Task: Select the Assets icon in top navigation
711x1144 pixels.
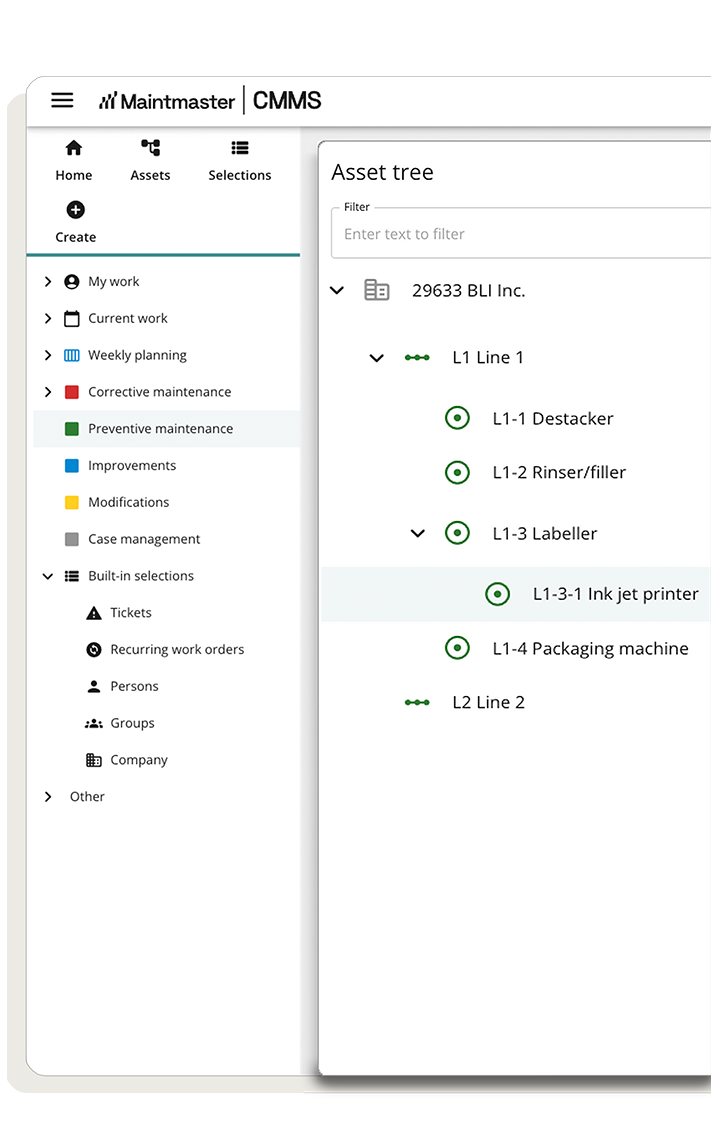Action: (x=150, y=148)
